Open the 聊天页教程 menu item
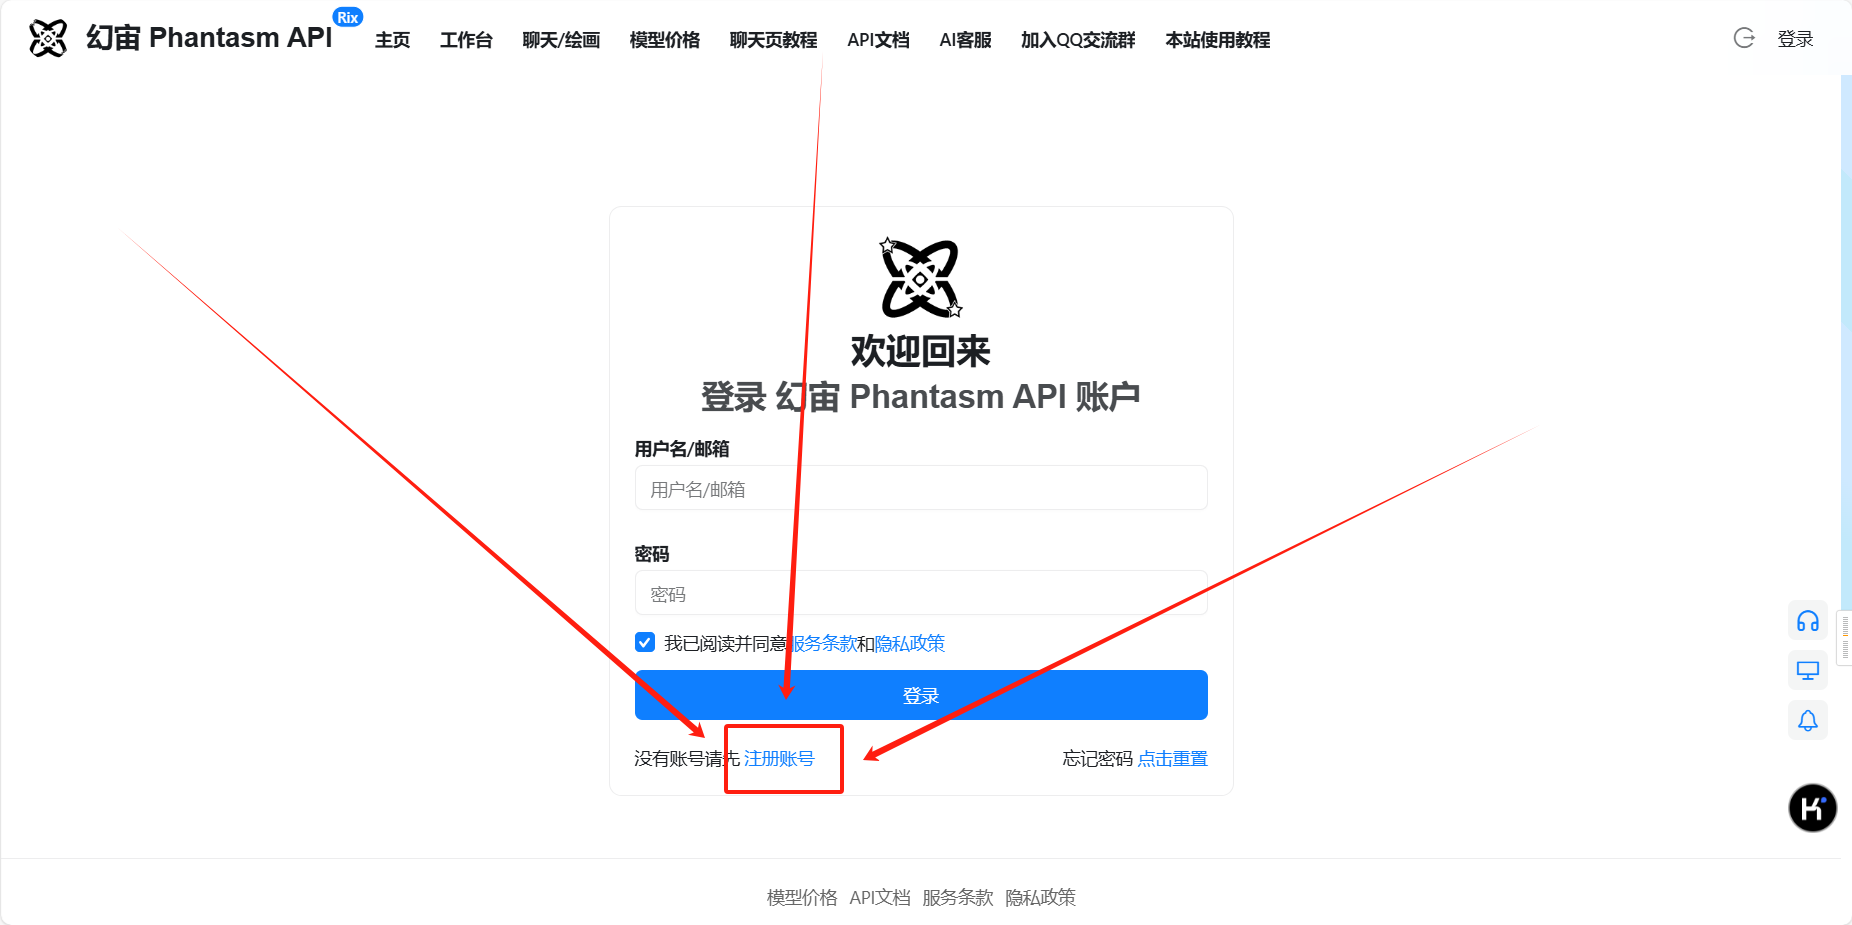This screenshot has width=1852, height=925. click(x=774, y=40)
